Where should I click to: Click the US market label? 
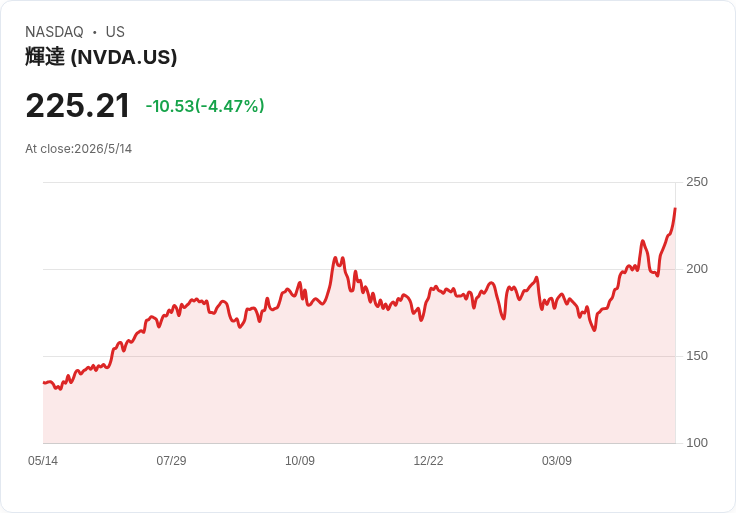tap(115, 32)
